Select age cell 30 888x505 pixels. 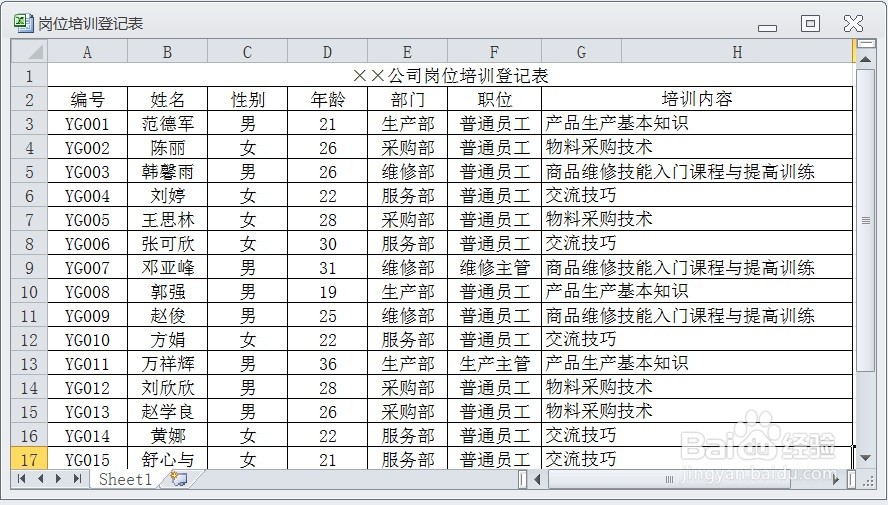tap(327, 243)
